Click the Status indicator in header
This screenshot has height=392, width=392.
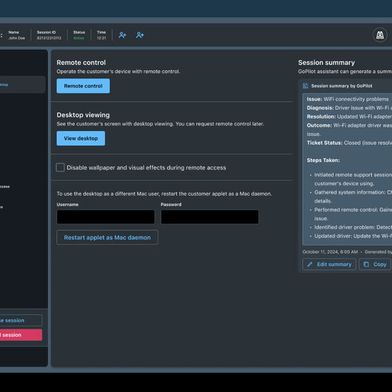click(x=79, y=35)
